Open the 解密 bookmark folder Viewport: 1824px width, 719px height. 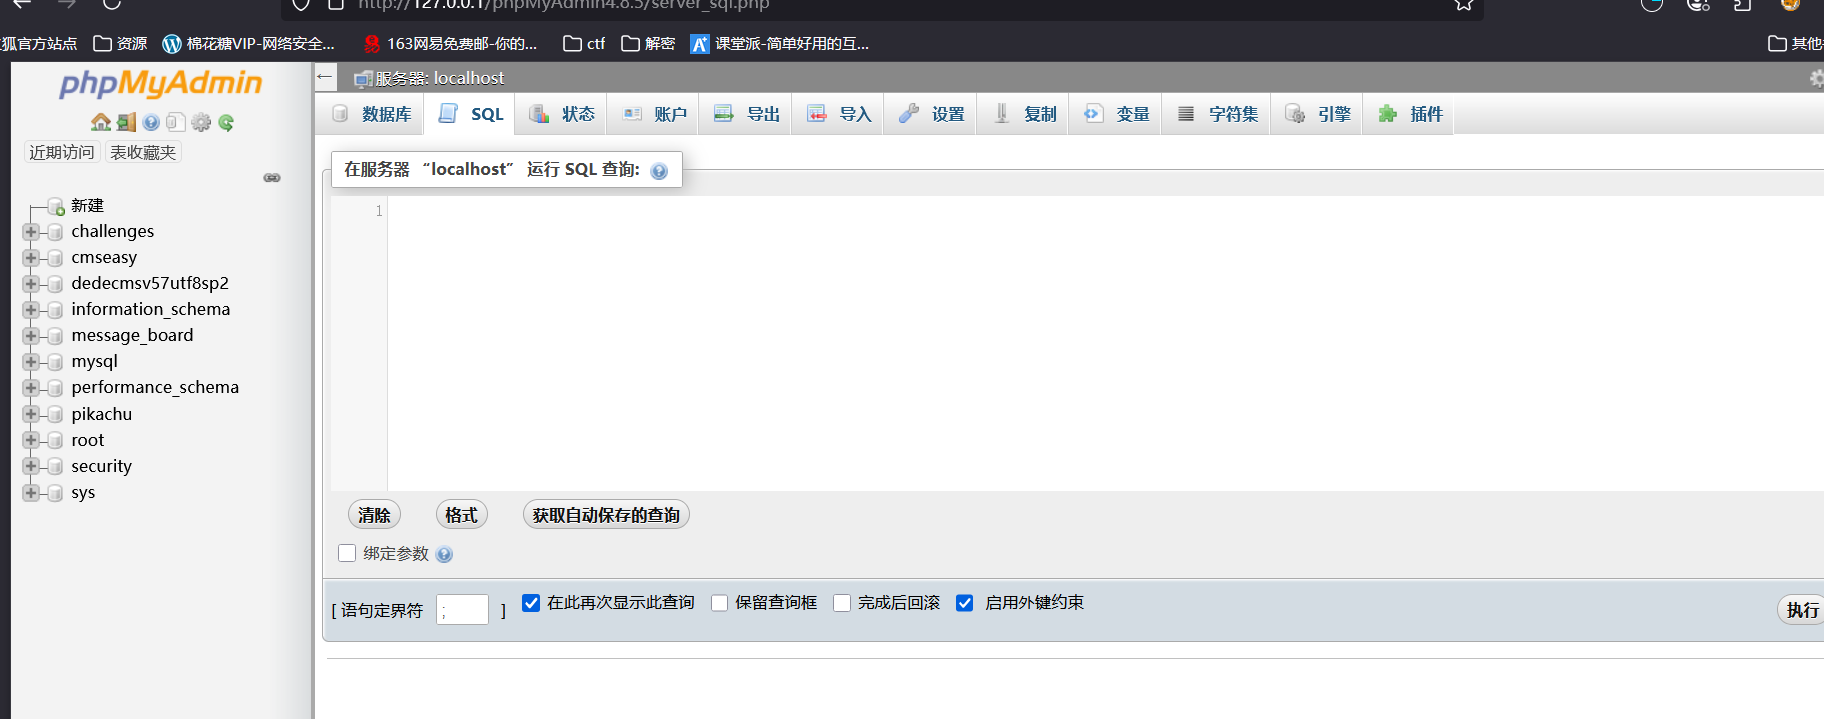tap(648, 43)
